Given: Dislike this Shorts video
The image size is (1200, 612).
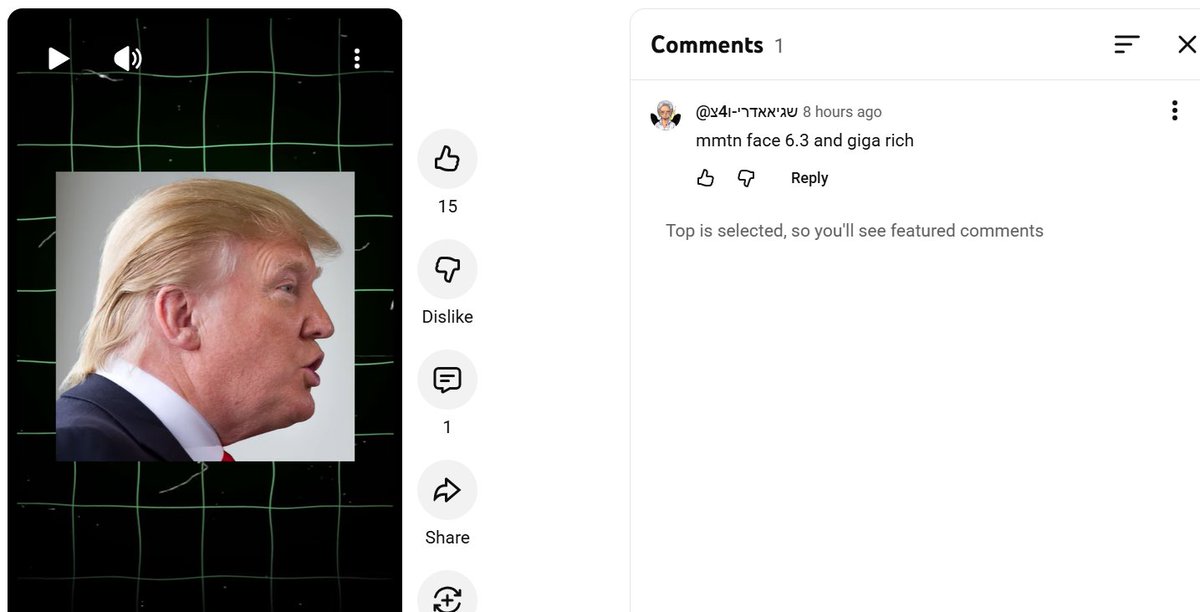Looking at the screenshot, I should click(447, 269).
